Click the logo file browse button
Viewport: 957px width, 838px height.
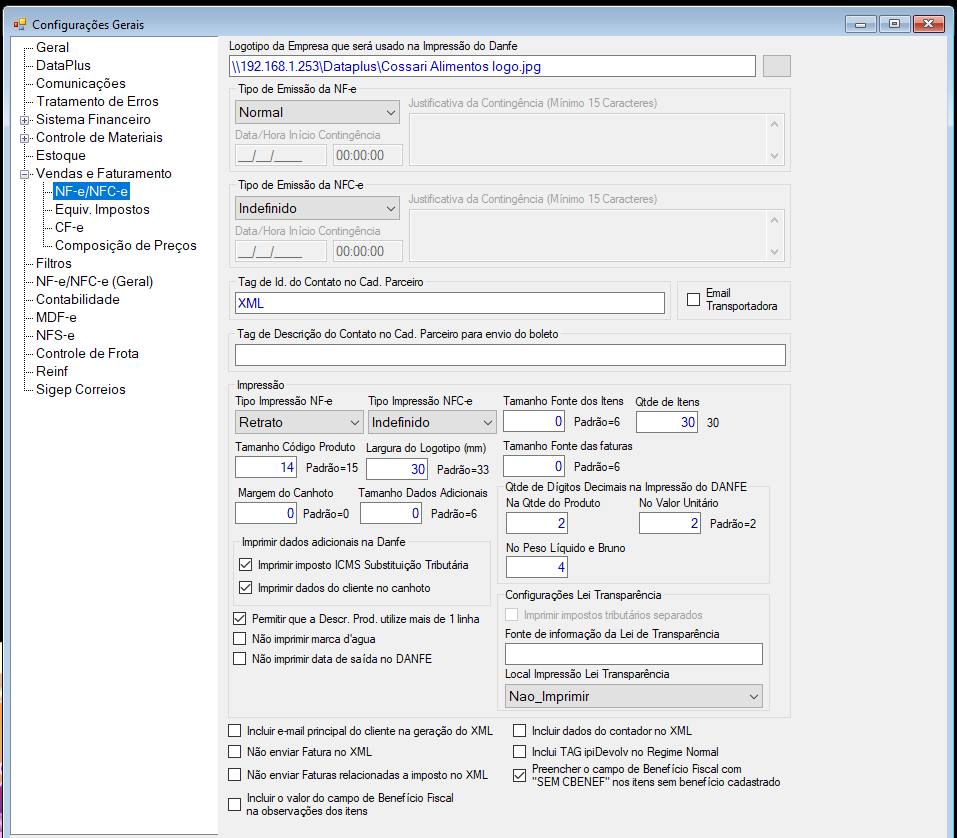pyautogui.click(x=776, y=66)
